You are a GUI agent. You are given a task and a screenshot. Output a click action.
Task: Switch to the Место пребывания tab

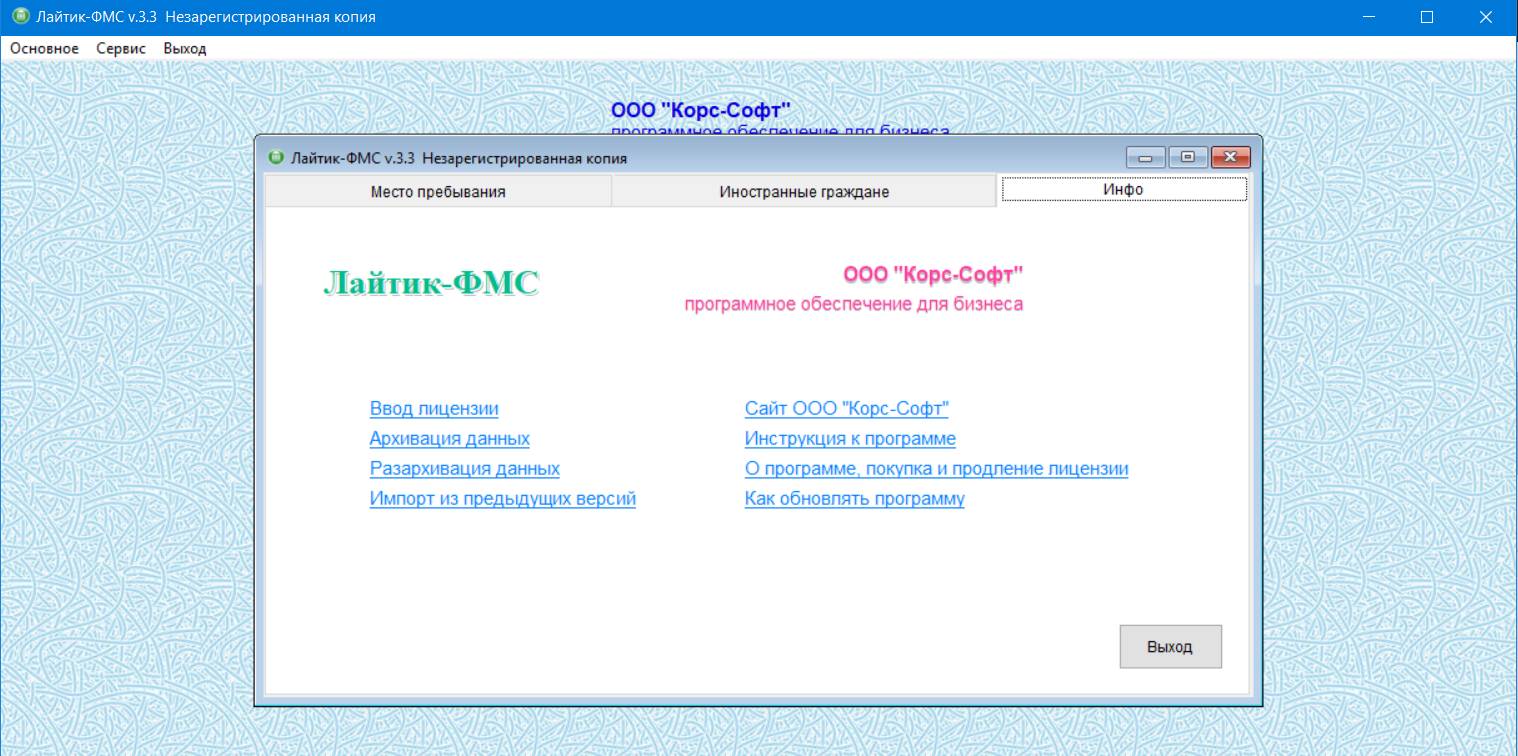(x=438, y=192)
